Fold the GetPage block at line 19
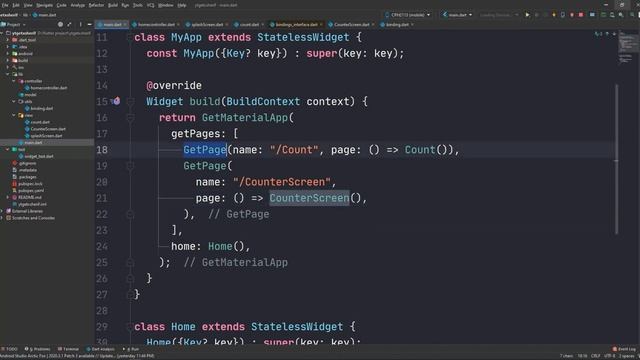 [x=130, y=166]
